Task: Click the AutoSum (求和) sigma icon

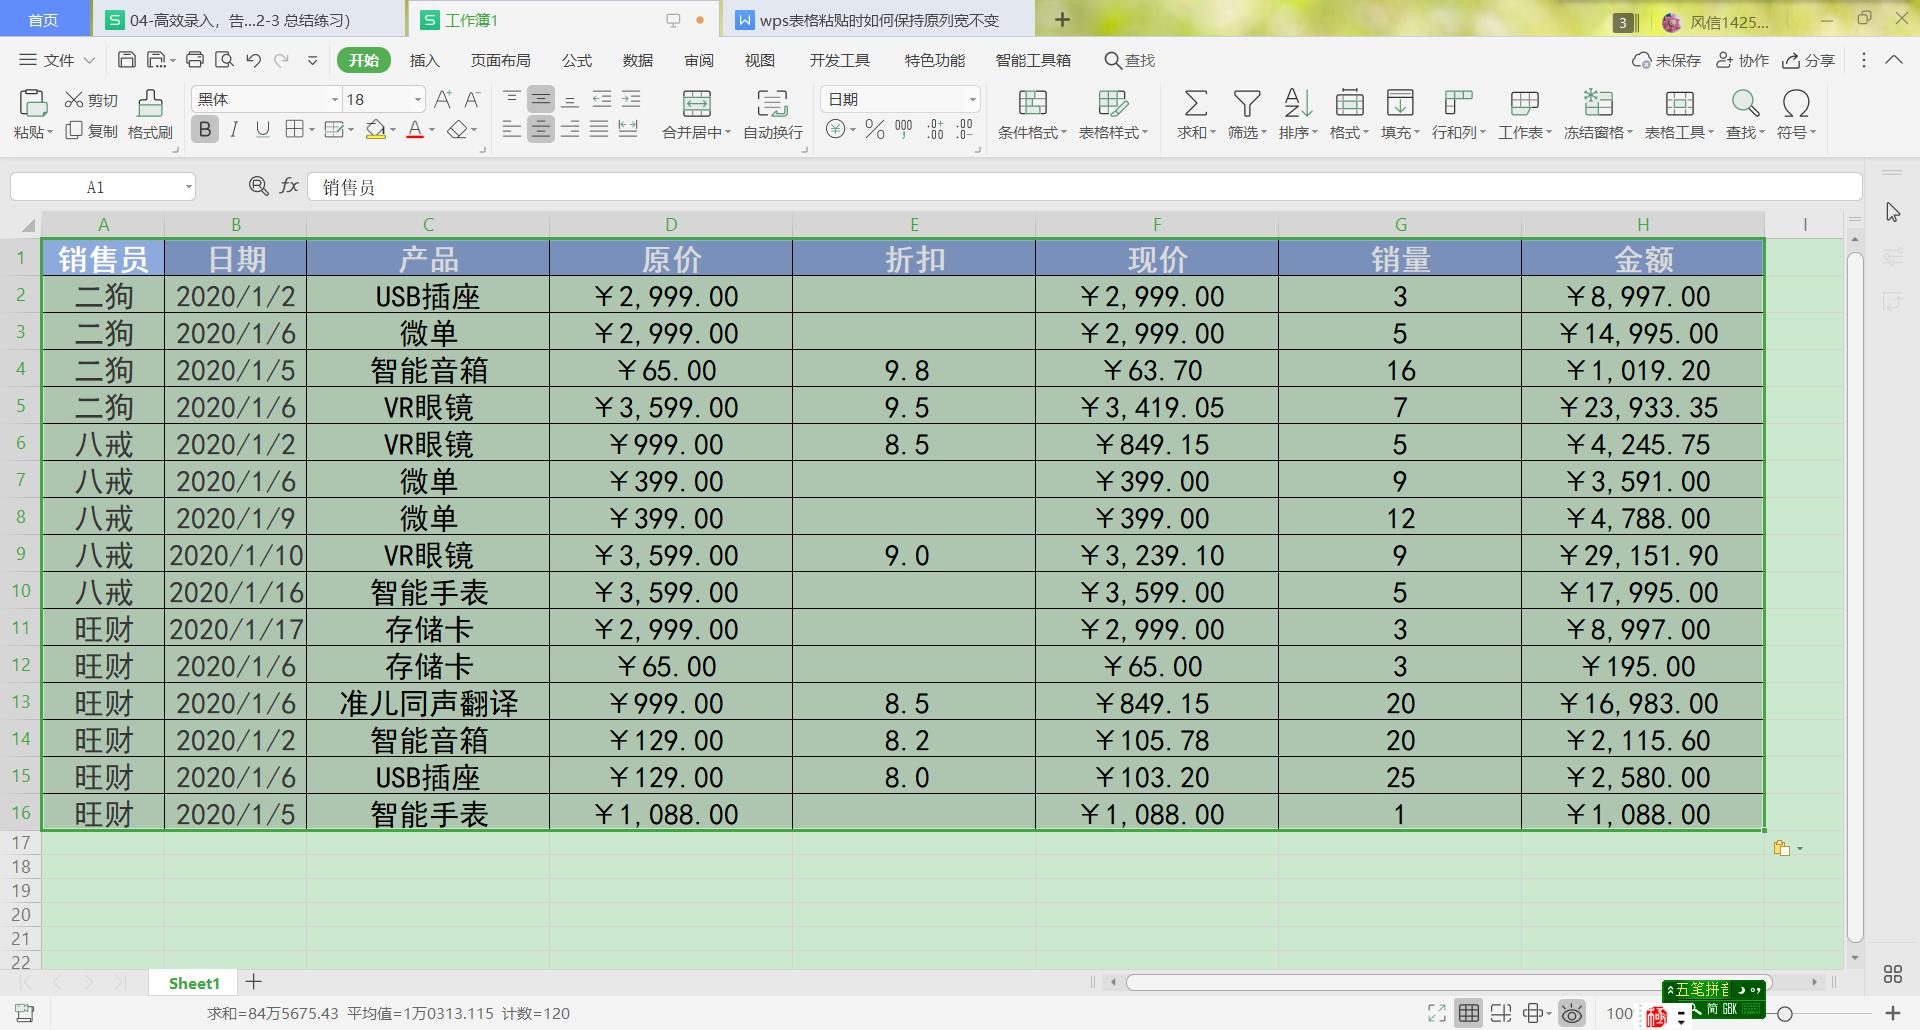Action: tap(1195, 103)
